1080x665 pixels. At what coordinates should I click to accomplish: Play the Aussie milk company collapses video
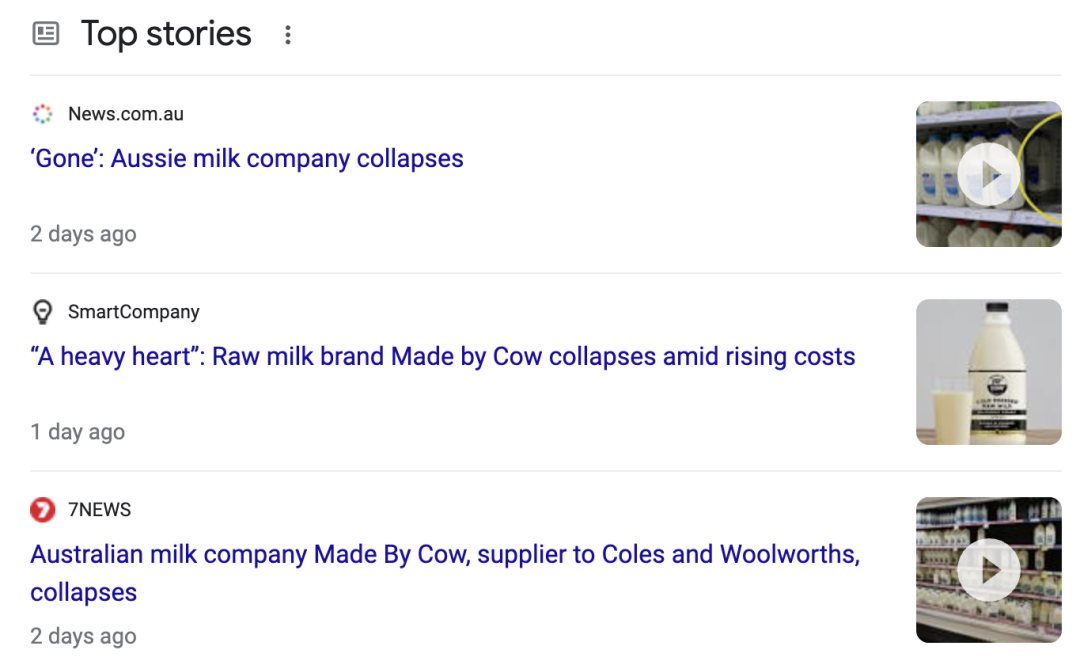(988, 175)
